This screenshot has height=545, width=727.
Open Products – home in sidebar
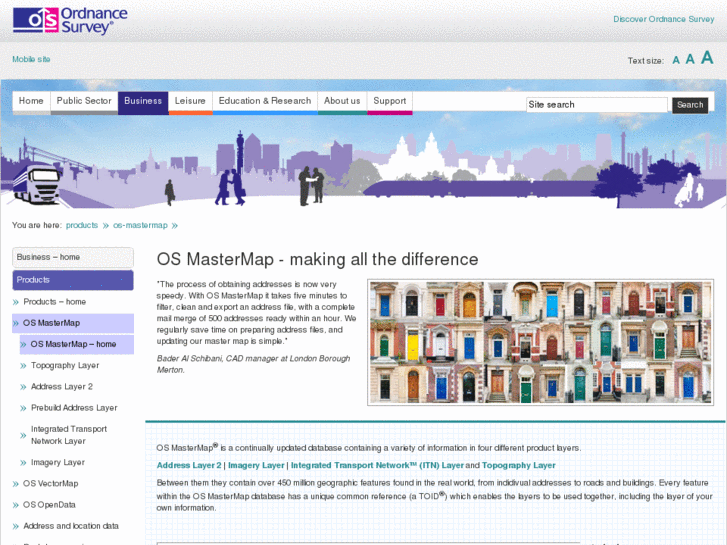[x=54, y=302]
